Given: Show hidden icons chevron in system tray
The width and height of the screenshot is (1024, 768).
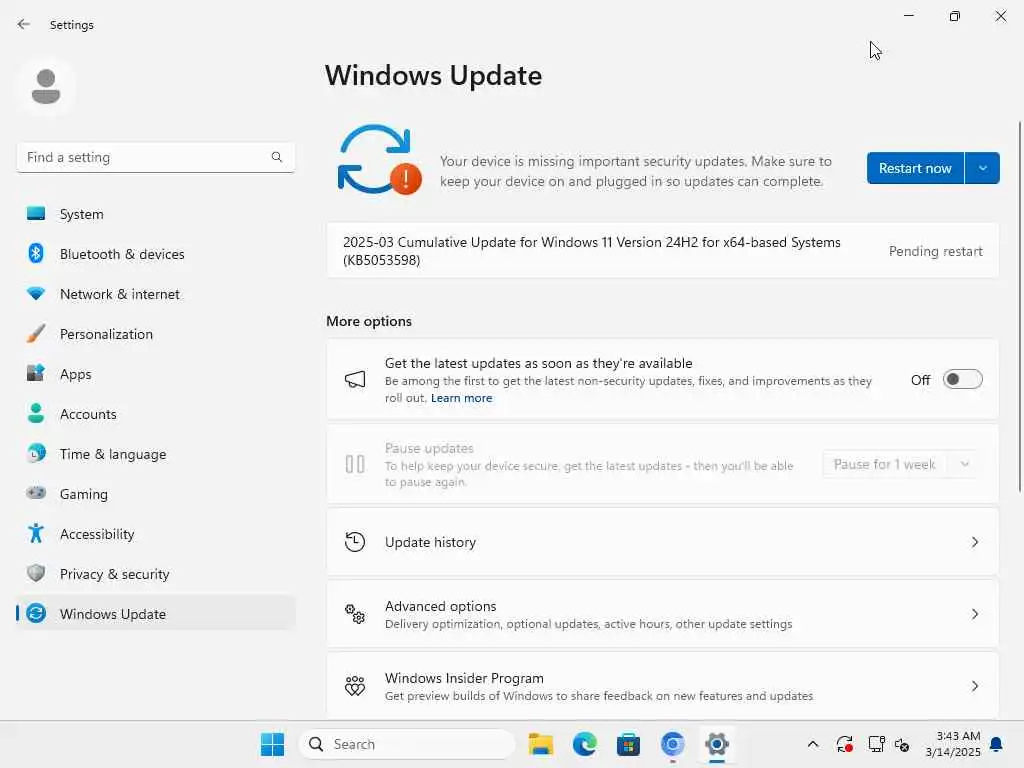Looking at the screenshot, I should point(813,744).
